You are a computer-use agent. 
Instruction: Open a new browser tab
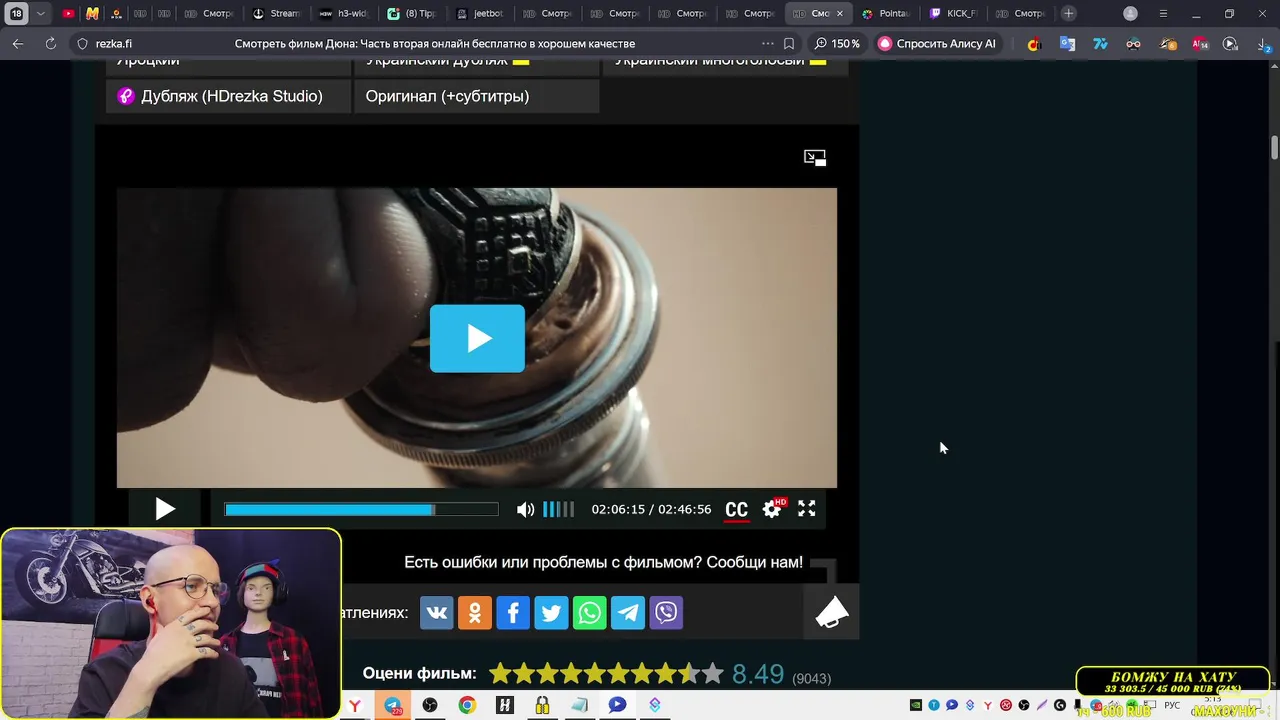click(1069, 14)
